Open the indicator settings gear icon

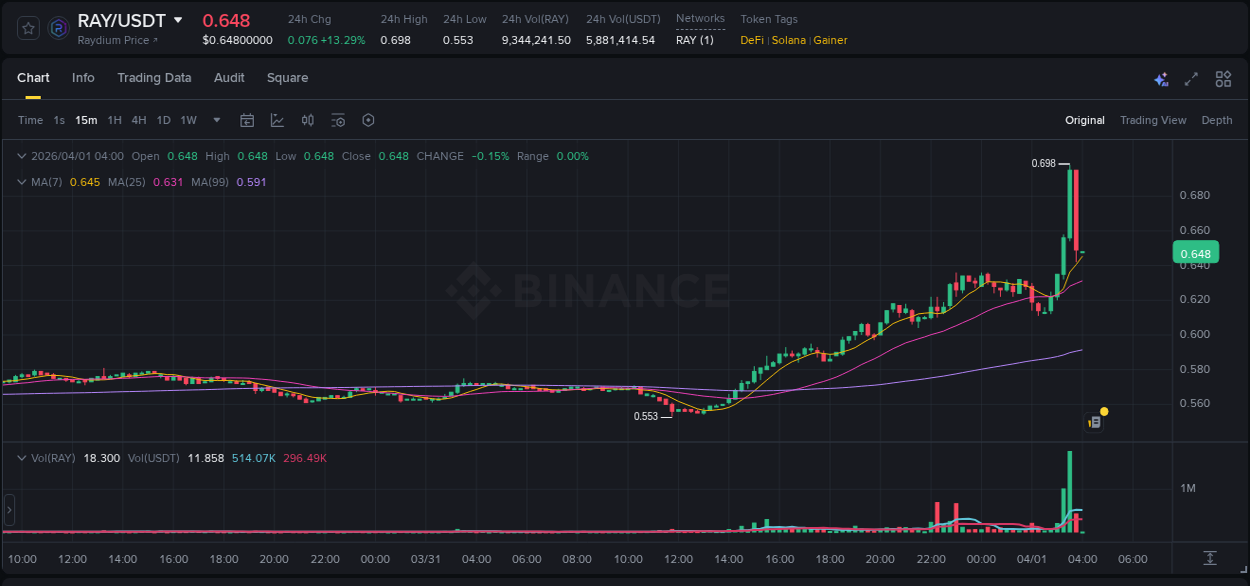point(337,120)
